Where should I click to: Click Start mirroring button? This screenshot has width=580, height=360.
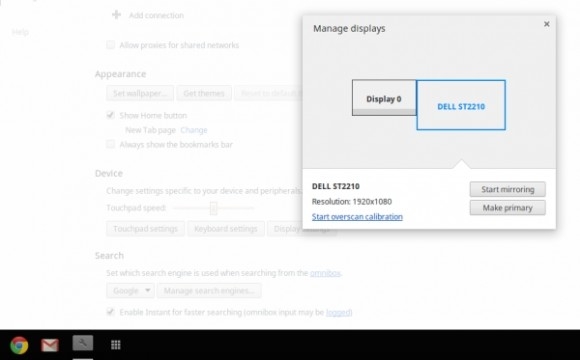point(508,189)
